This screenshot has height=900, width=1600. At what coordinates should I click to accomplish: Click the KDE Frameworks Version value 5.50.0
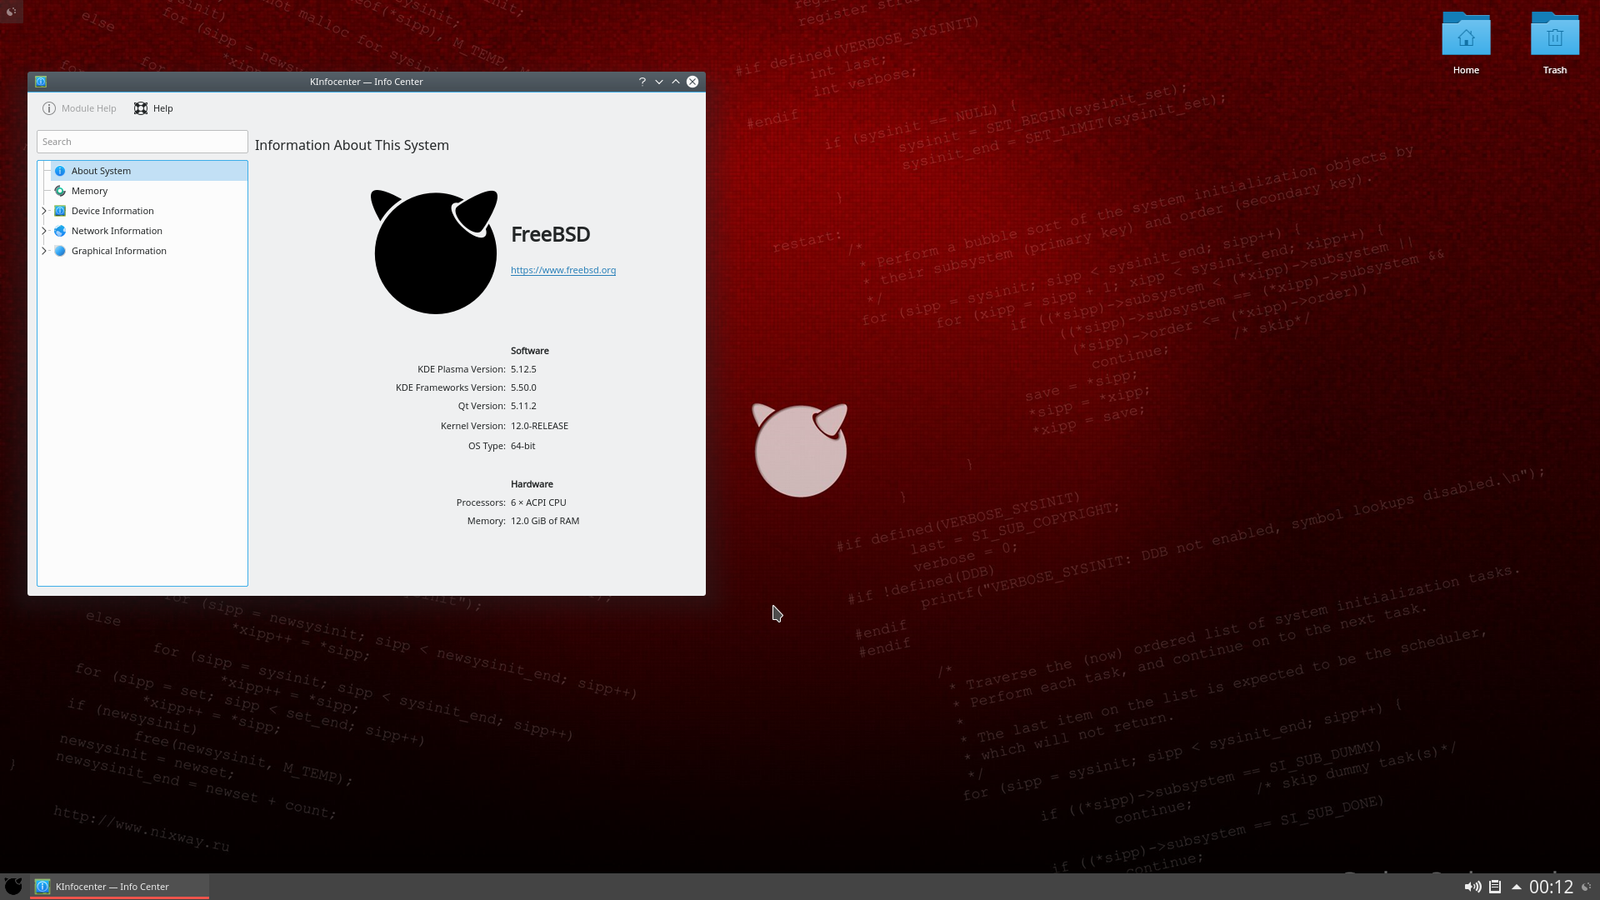pyautogui.click(x=523, y=388)
